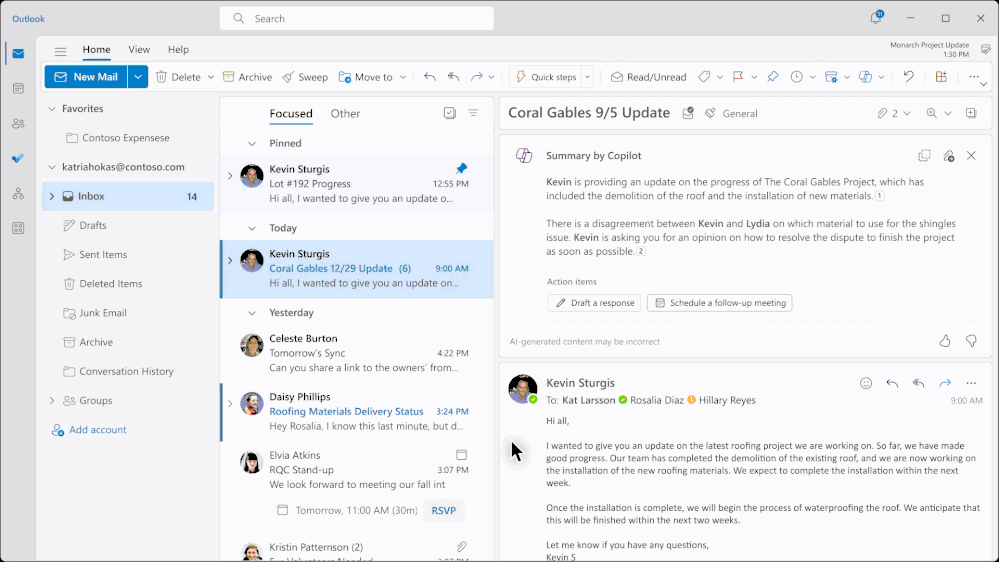This screenshot has width=999, height=562.
Task: Unpin the Lot #192 Progress email
Action: pos(461,168)
